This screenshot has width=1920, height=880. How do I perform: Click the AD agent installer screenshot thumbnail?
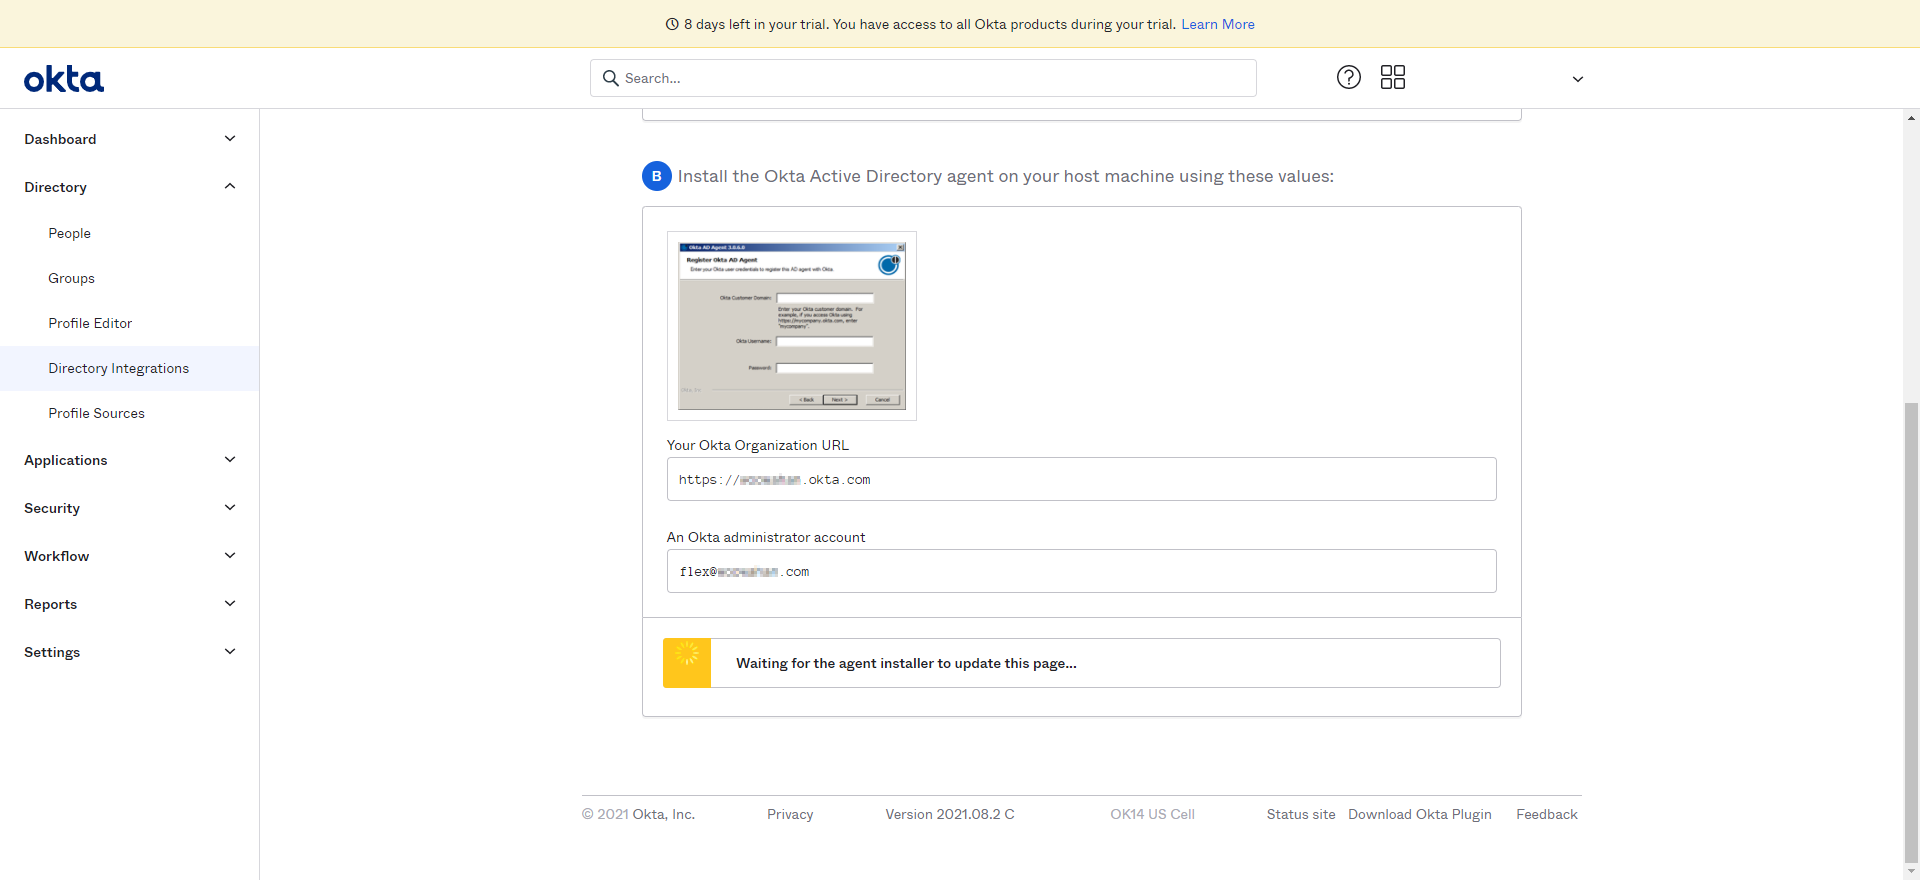click(792, 326)
